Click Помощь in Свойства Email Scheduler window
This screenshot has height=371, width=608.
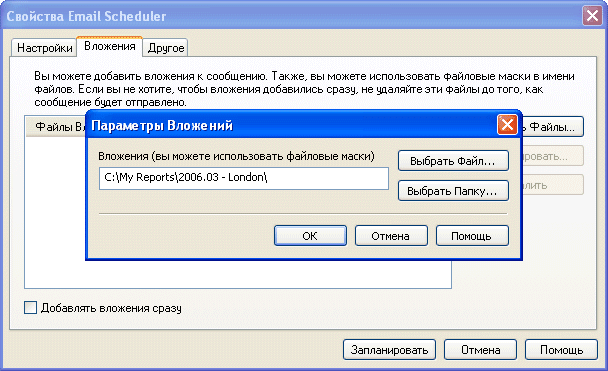coord(561,350)
